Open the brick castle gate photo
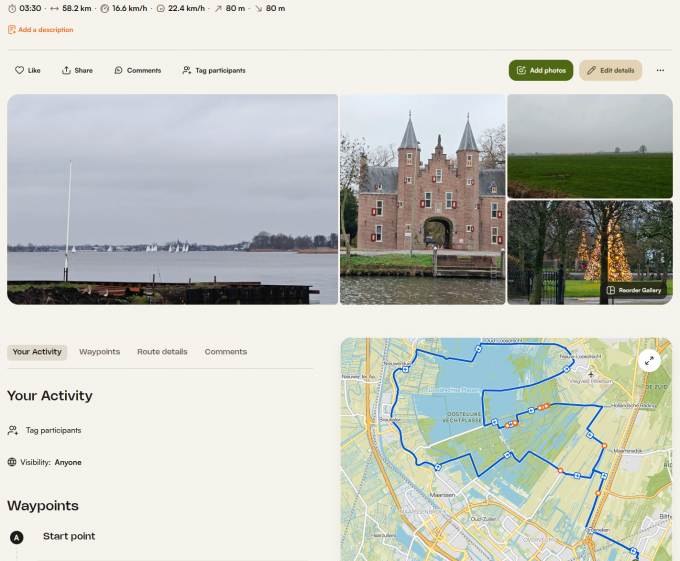 point(422,199)
